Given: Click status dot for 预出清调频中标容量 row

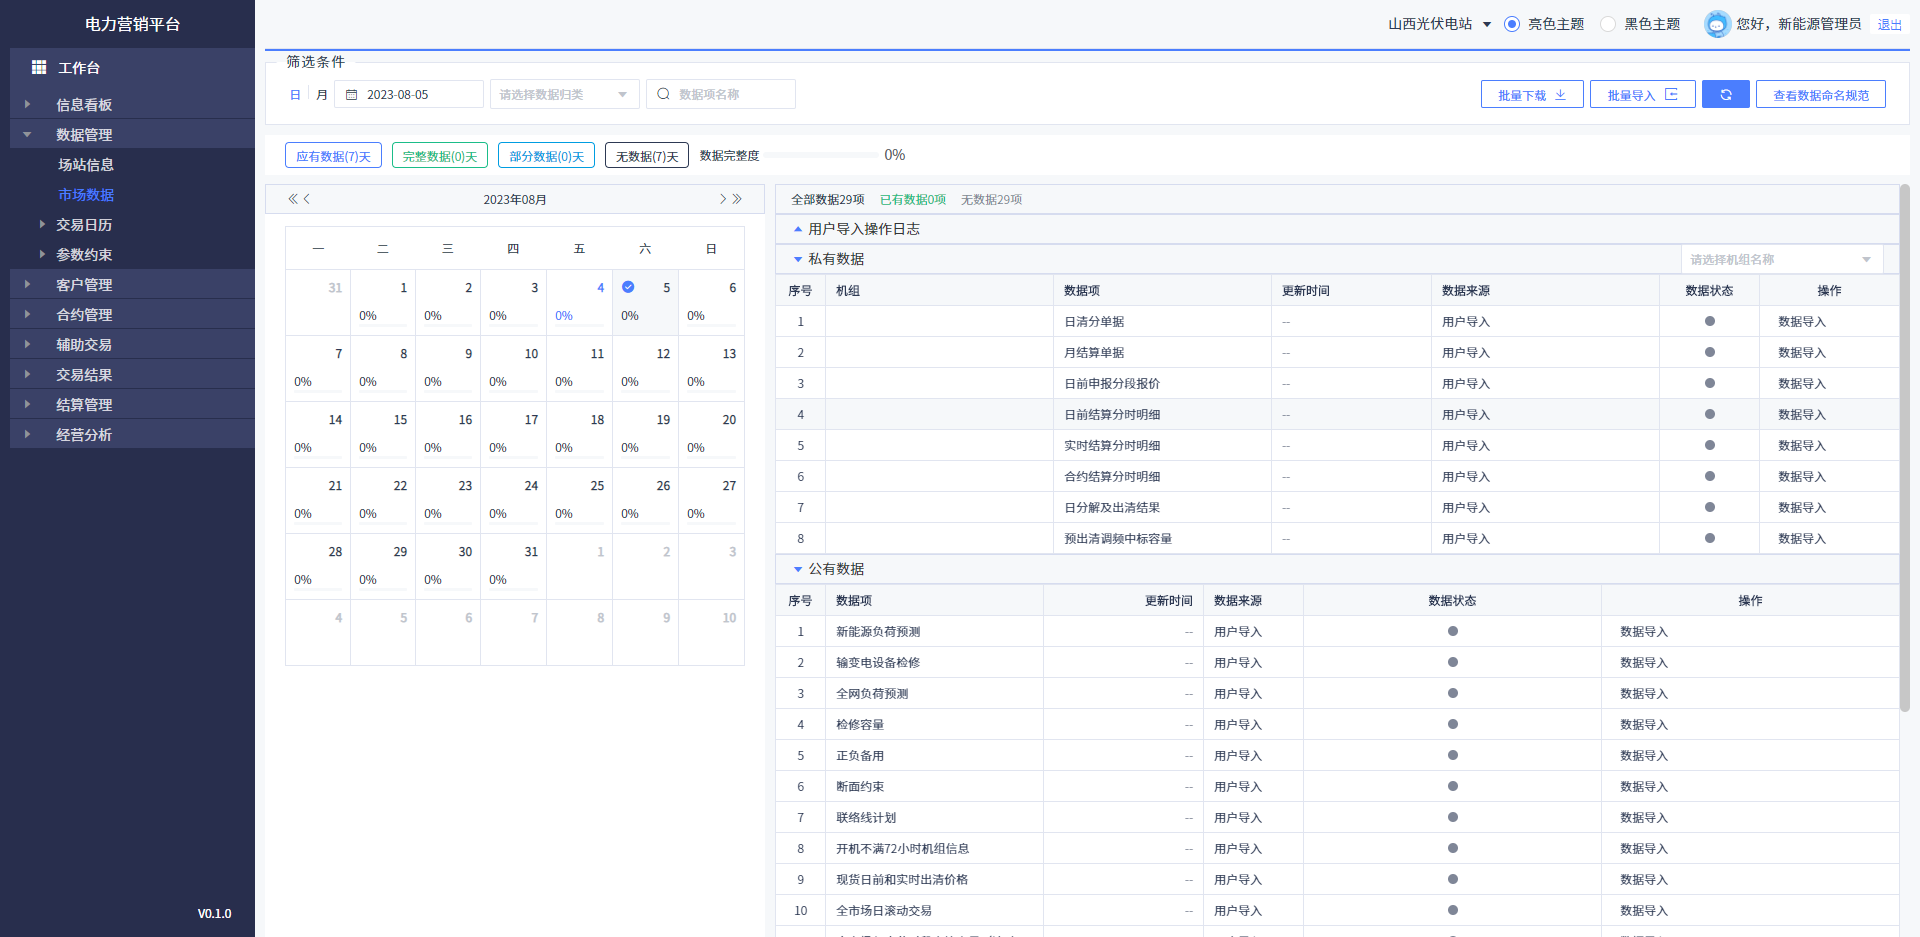Looking at the screenshot, I should click(x=1710, y=538).
